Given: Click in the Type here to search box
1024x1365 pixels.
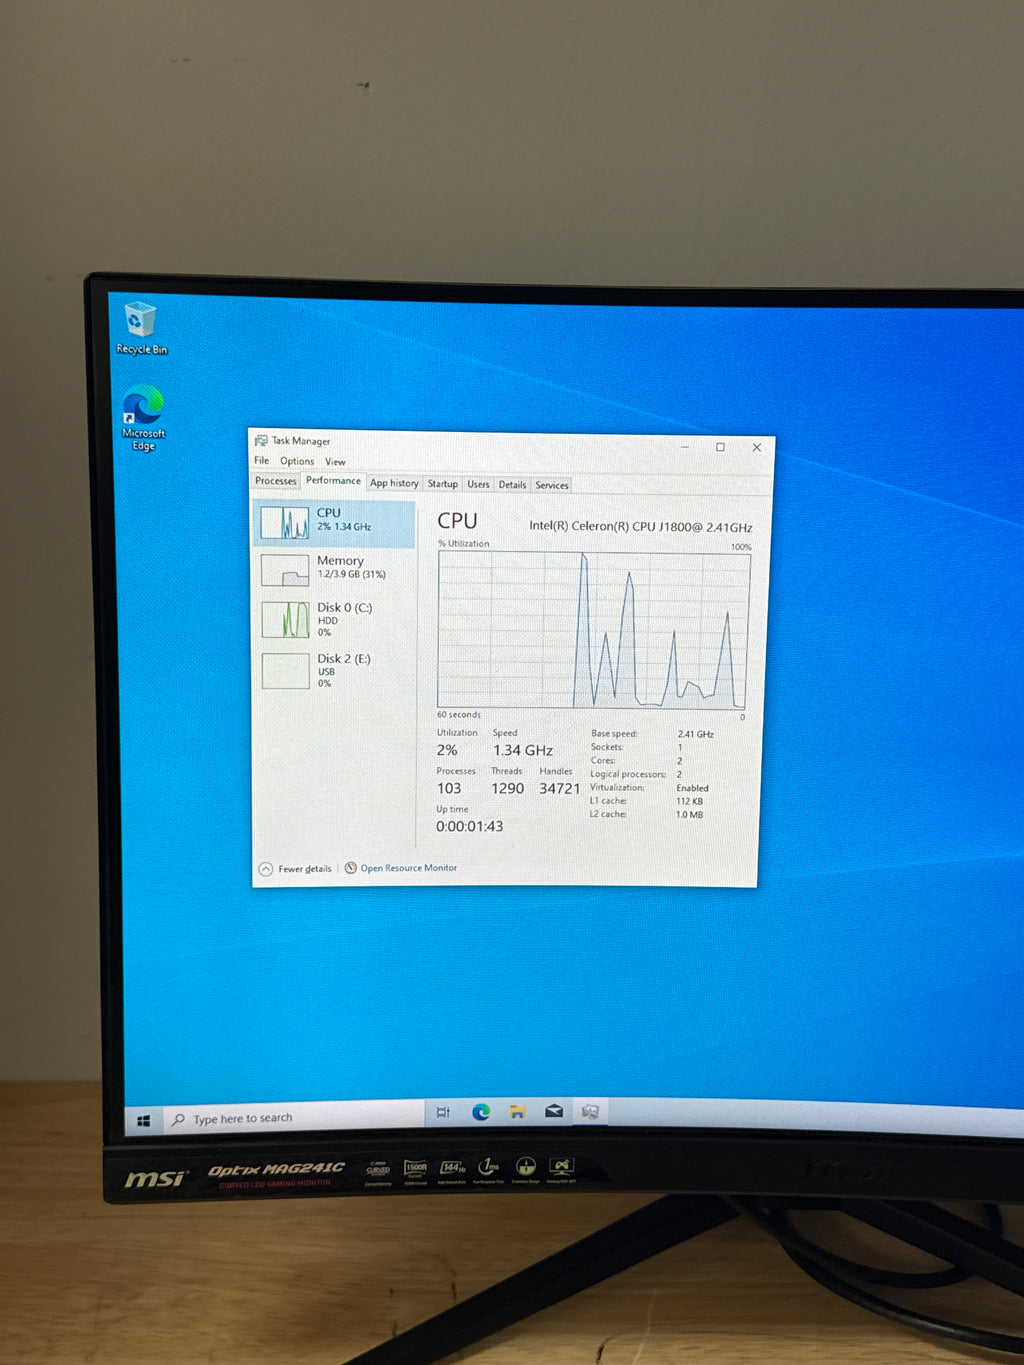Looking at the screenshot, I should (295, 1118).
